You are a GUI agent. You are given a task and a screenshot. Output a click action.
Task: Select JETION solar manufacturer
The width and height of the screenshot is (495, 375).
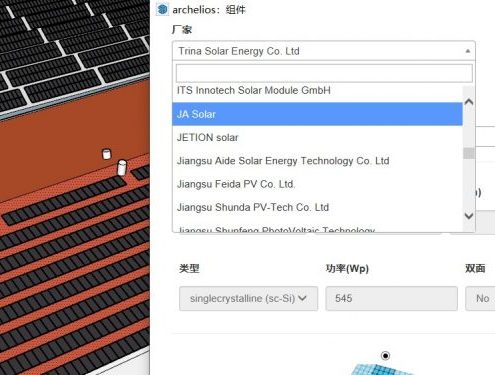[x=317, y=137]
